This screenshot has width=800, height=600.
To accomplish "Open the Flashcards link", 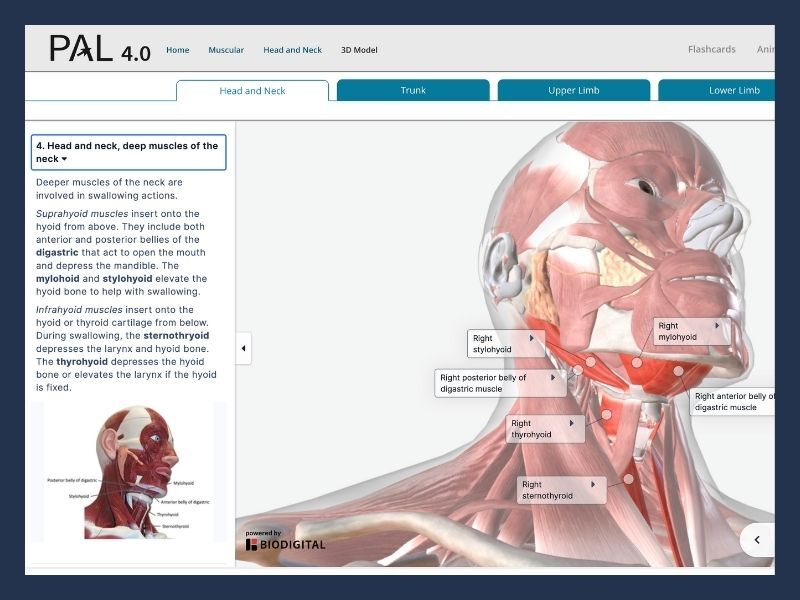I will tap(711, 50).
